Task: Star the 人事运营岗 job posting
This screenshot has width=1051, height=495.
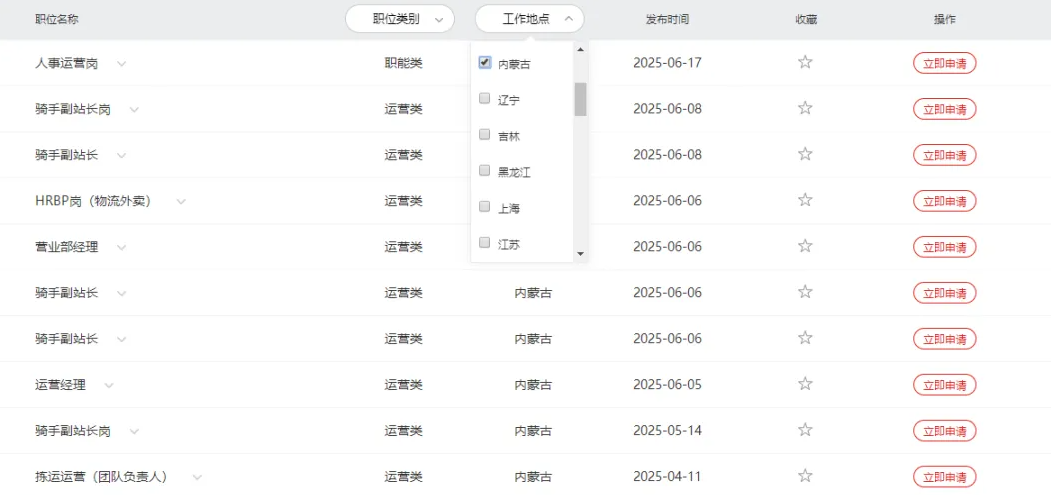Action: pyautogui.click(x=805, y=63)
